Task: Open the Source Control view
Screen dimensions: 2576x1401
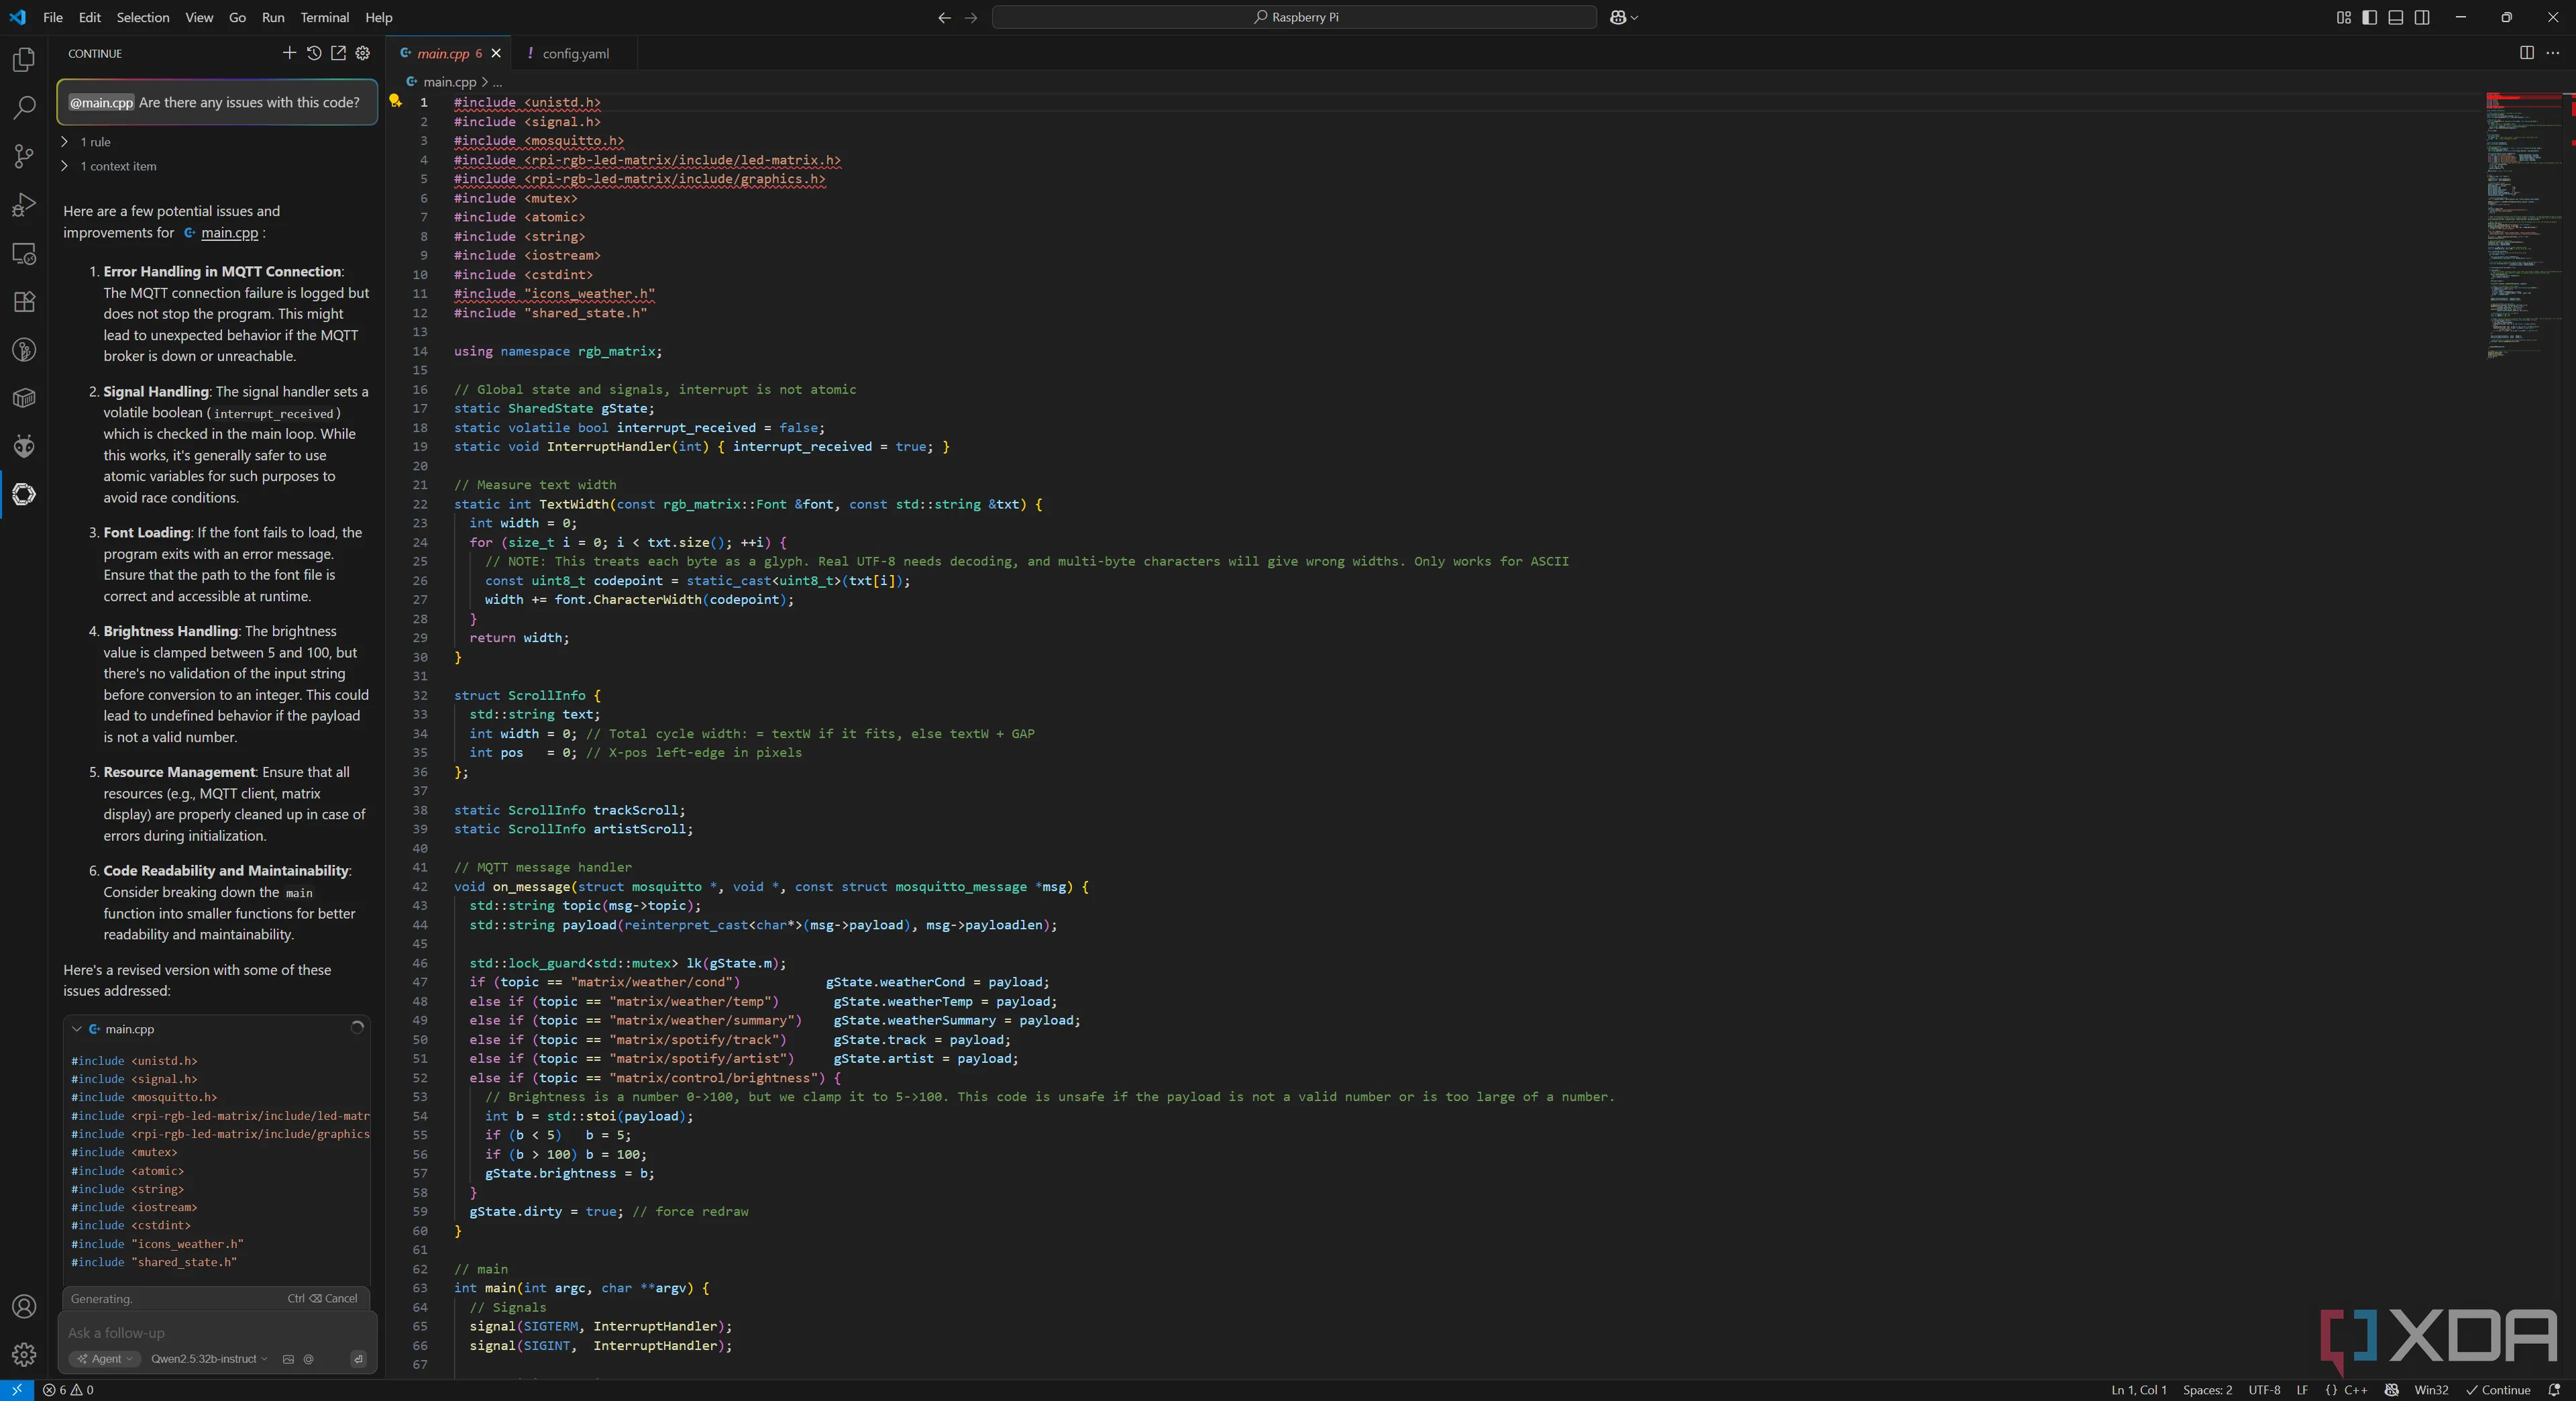Action: click(24, 156)
